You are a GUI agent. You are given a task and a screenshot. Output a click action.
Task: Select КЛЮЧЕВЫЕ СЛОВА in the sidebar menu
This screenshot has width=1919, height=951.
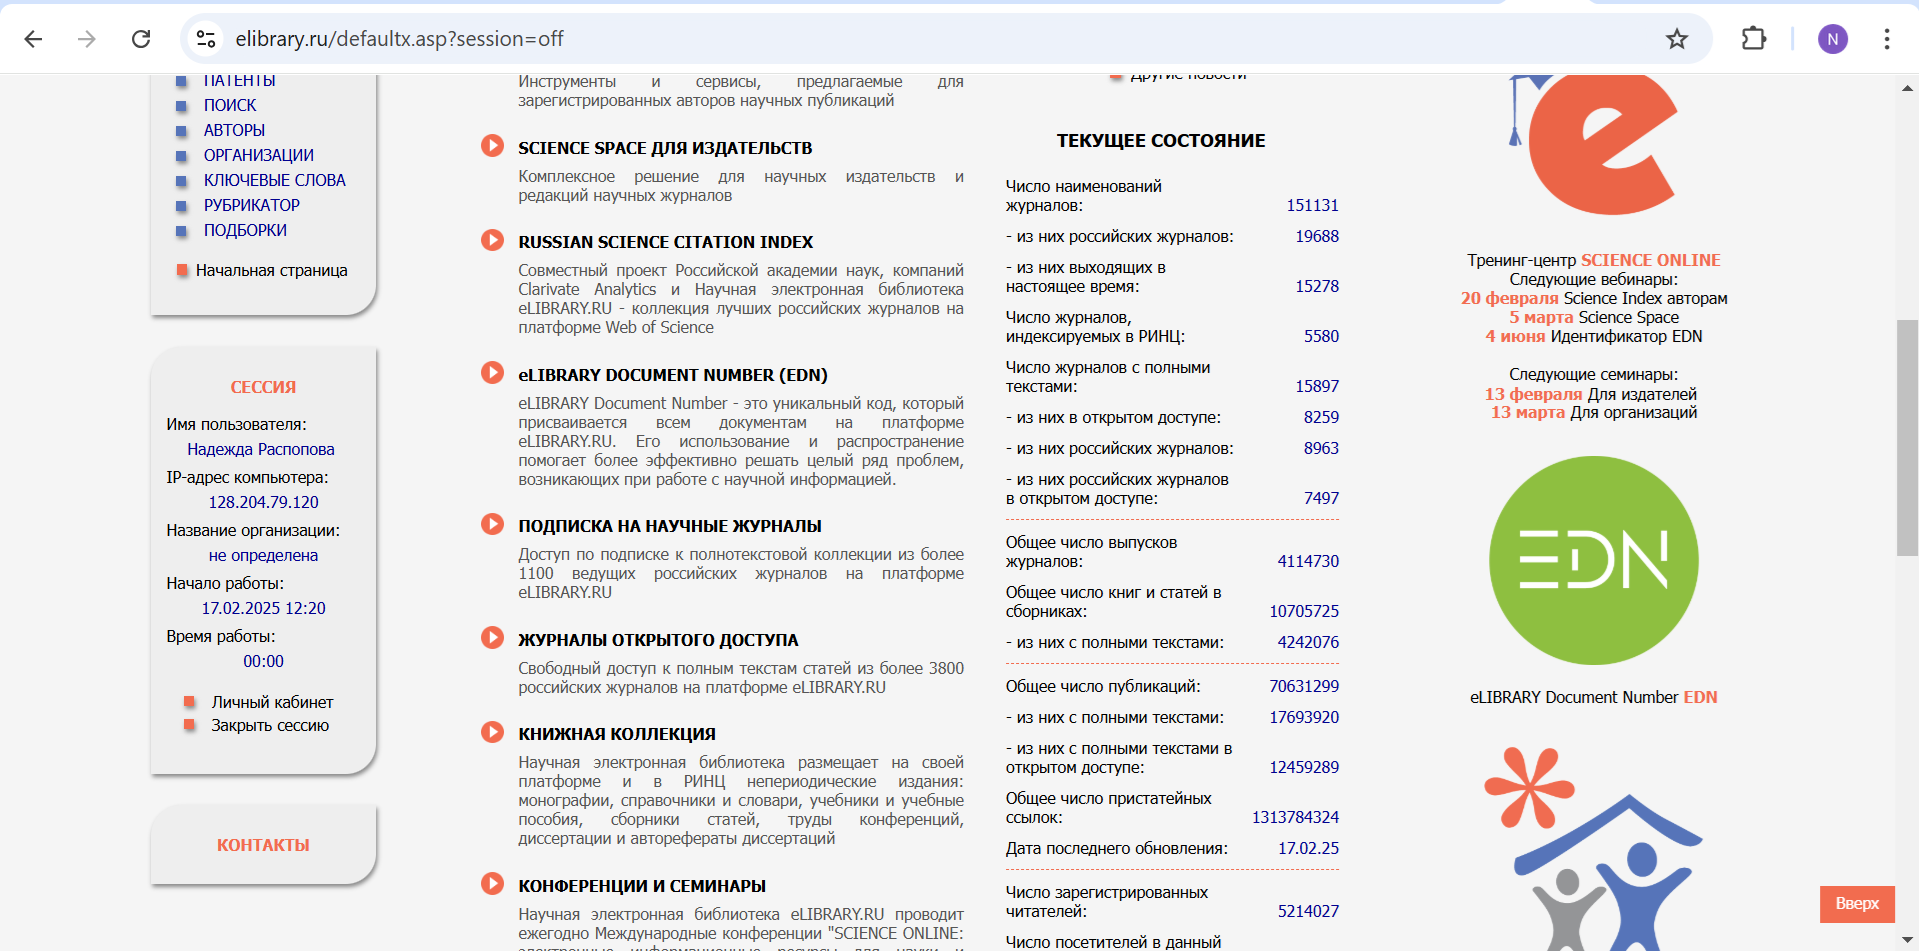click(x=274, y=180)
